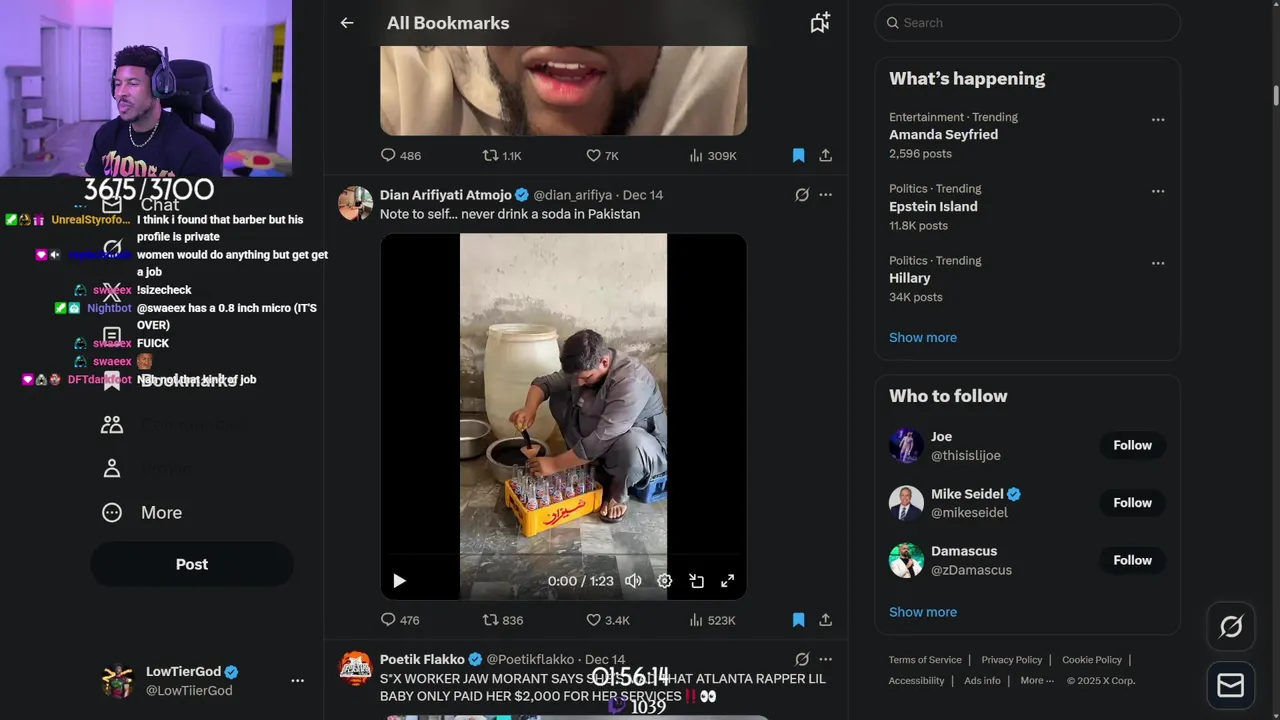
Task: Follow Mike Seidel
Action: (1132, 503)
